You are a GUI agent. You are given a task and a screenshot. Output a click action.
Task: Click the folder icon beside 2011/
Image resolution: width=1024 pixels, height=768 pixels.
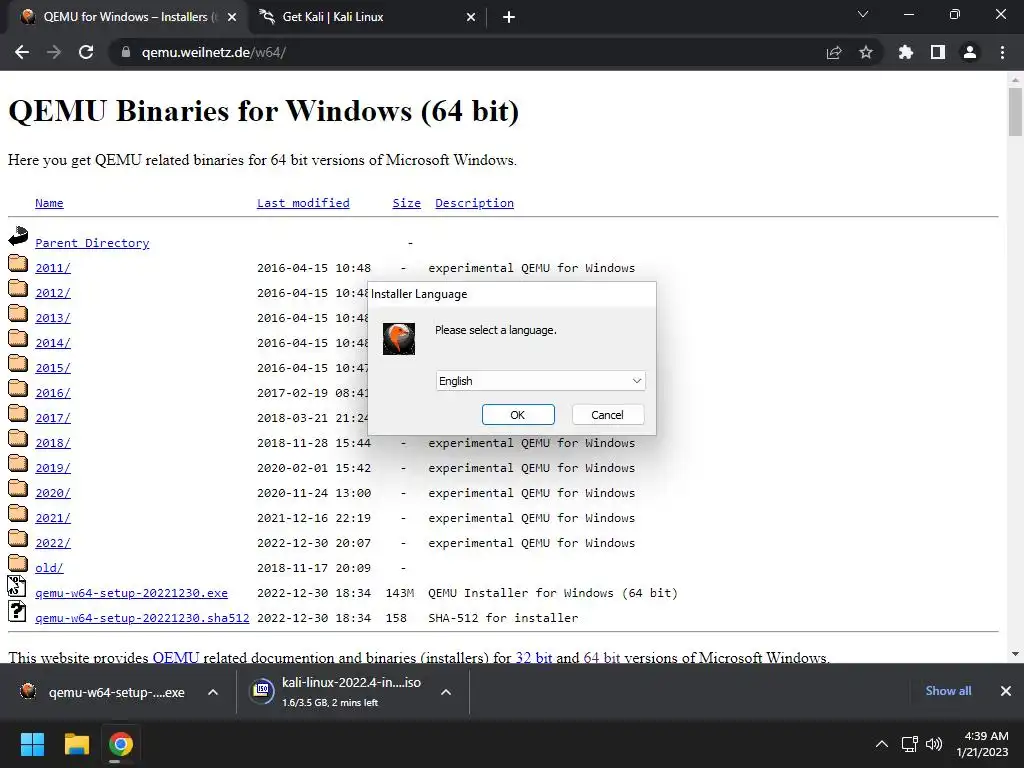coord(18,264)
